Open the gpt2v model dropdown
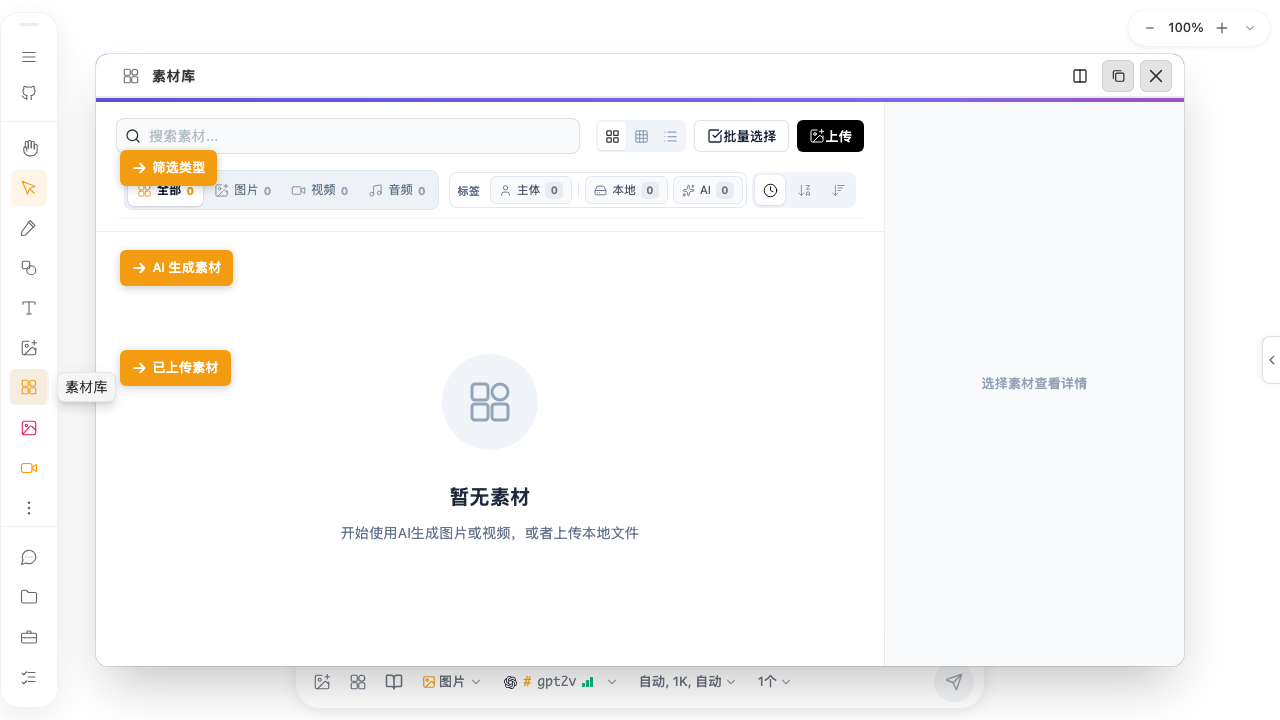 pos(560,682)
